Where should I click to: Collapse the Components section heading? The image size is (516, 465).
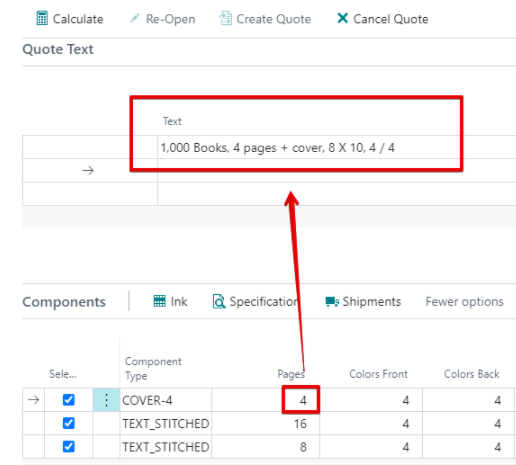point(64,302)
